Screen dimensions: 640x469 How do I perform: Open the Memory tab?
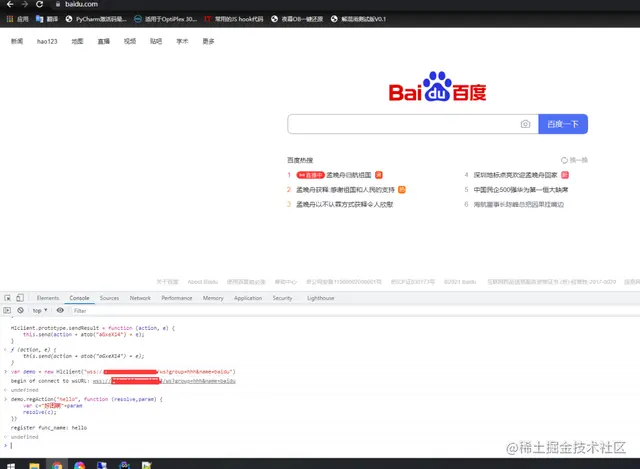213,298
